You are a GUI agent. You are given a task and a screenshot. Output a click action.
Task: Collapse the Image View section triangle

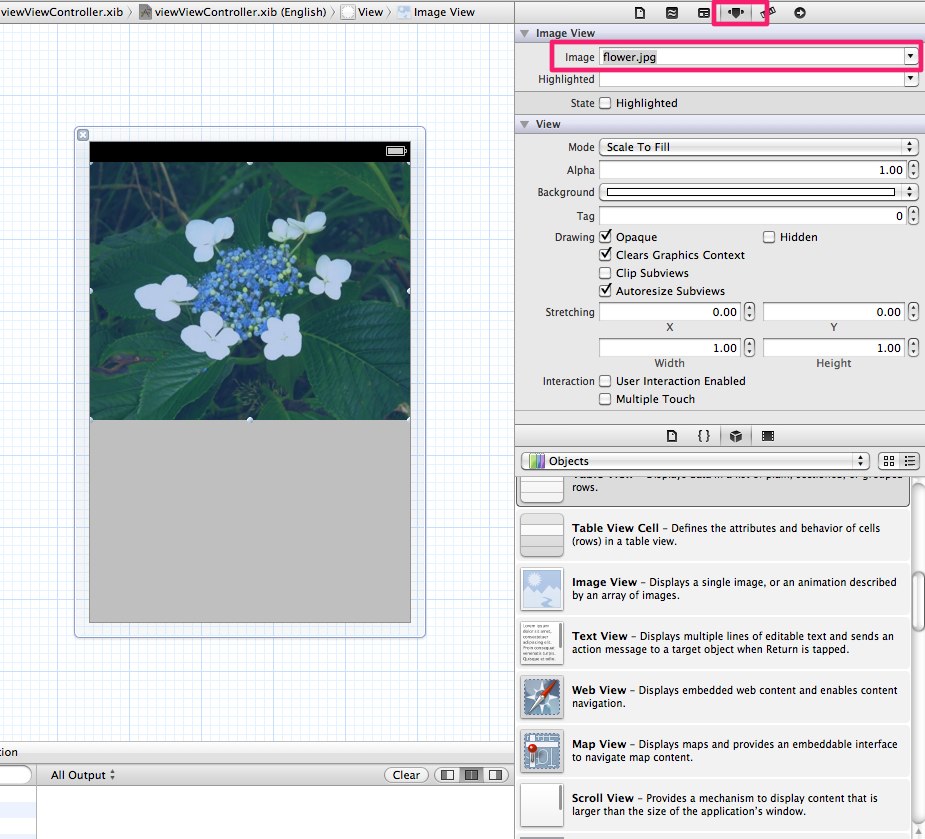(x=524, y=34)
